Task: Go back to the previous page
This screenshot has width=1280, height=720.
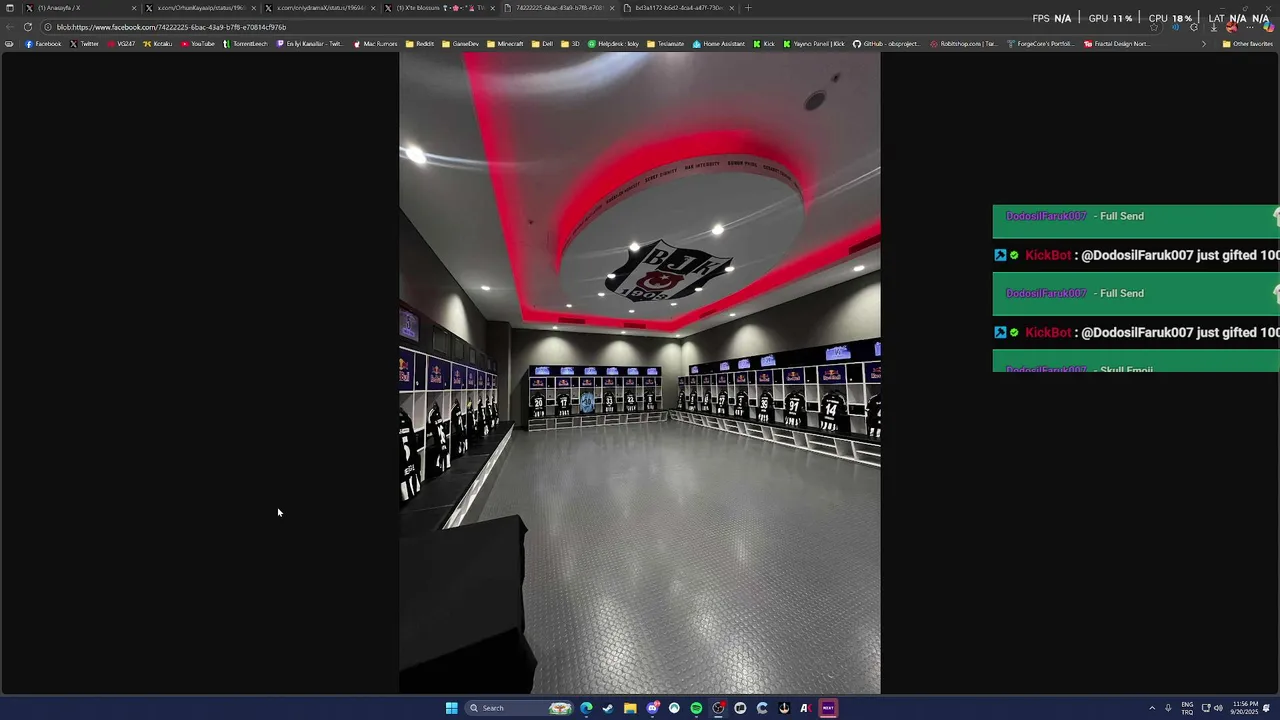Action: tap(10, 27)
